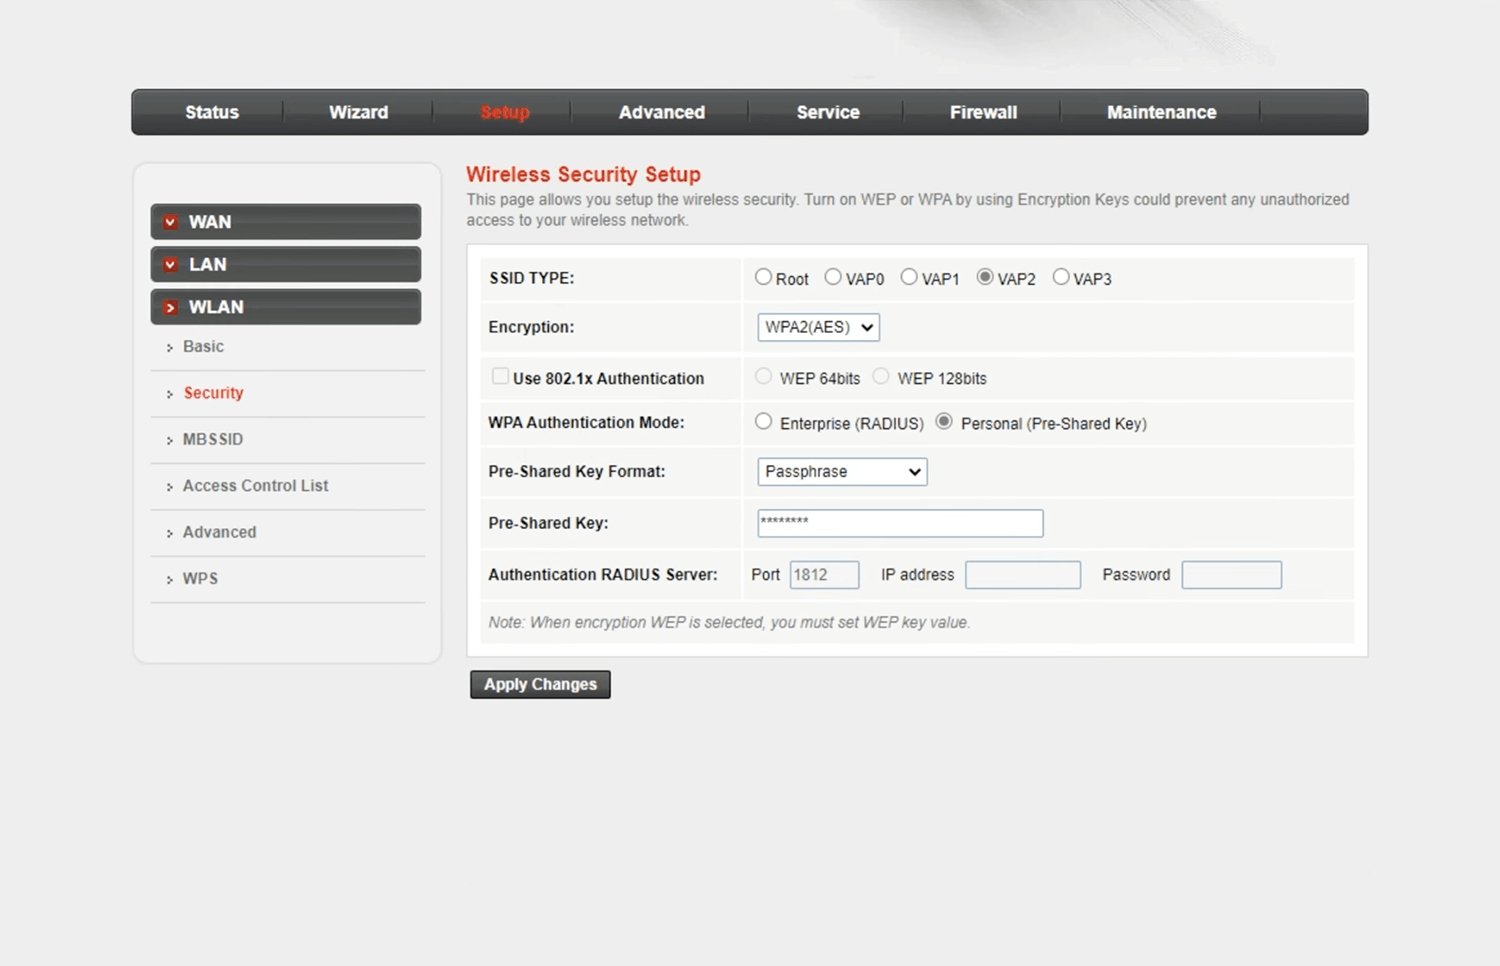
Task: Click the Apply Changes button
Action: point(540,684)
